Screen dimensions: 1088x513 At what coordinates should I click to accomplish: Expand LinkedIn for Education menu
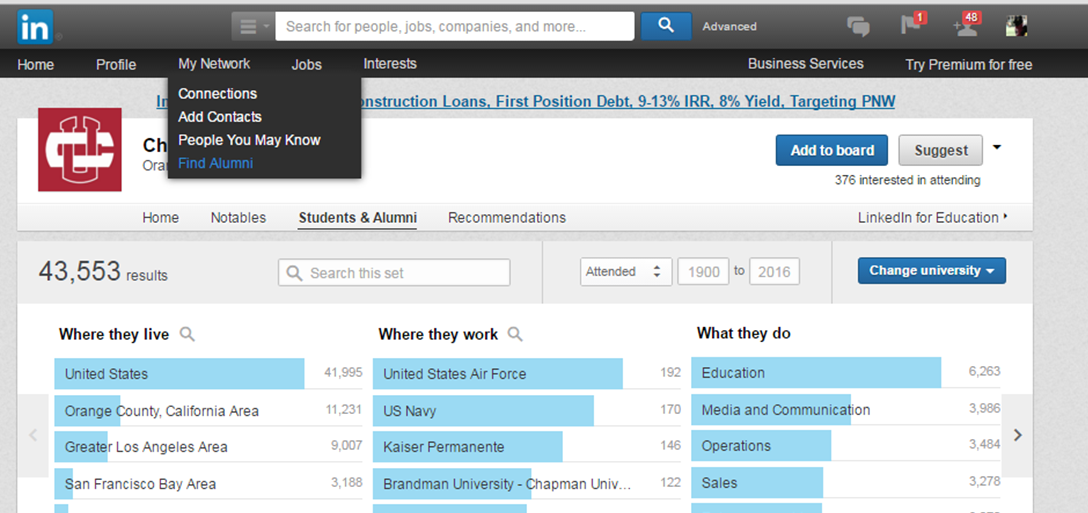933,218
